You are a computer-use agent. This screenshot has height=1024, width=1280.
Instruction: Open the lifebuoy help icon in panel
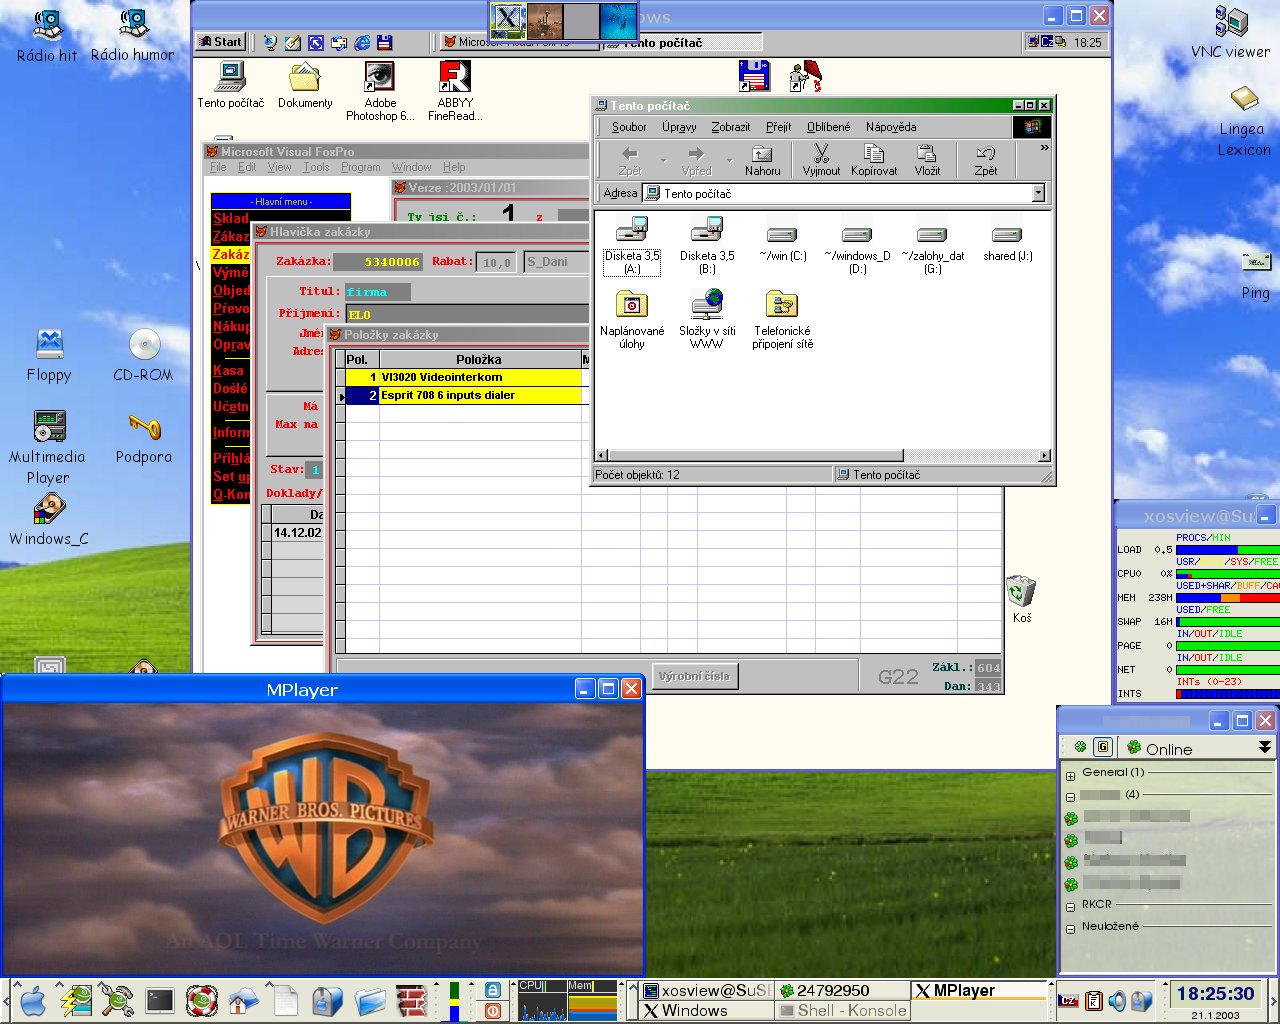coord(201,1000)
